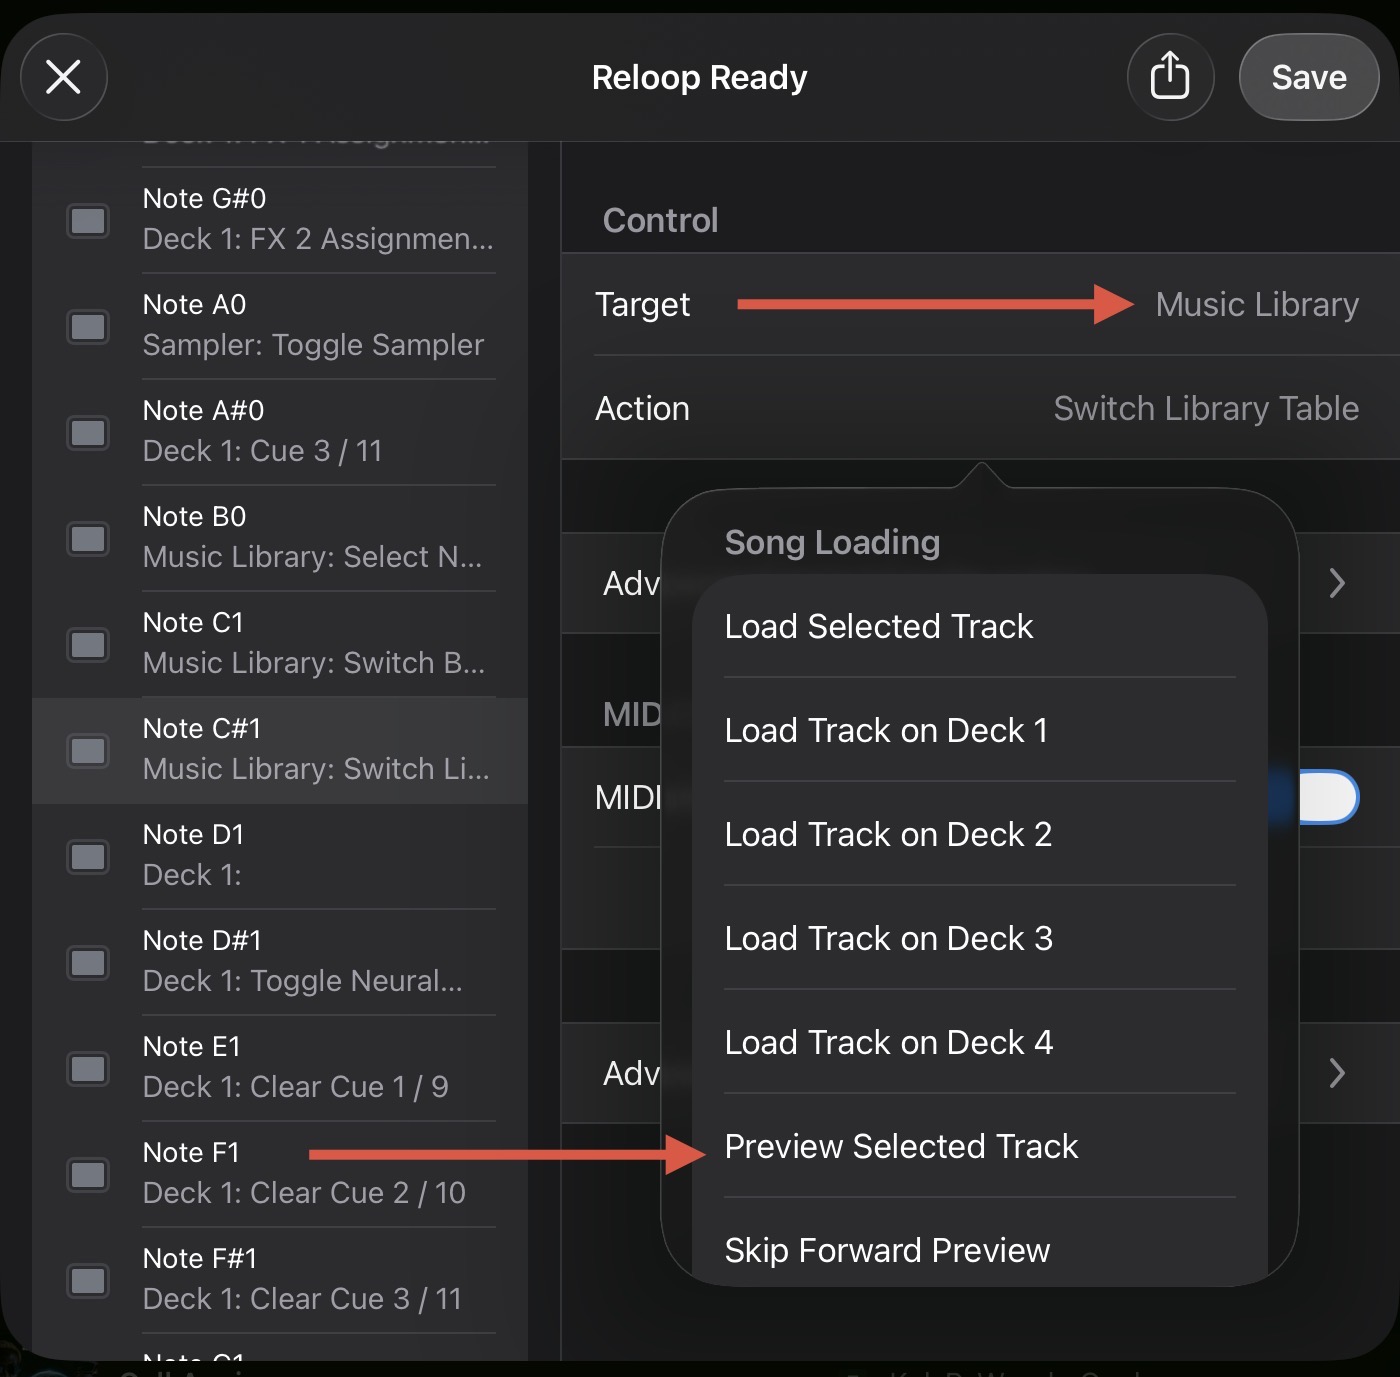Choose Load Selected Track from menu
This screenshot has height=1377, width=1400.
(878, 626)
